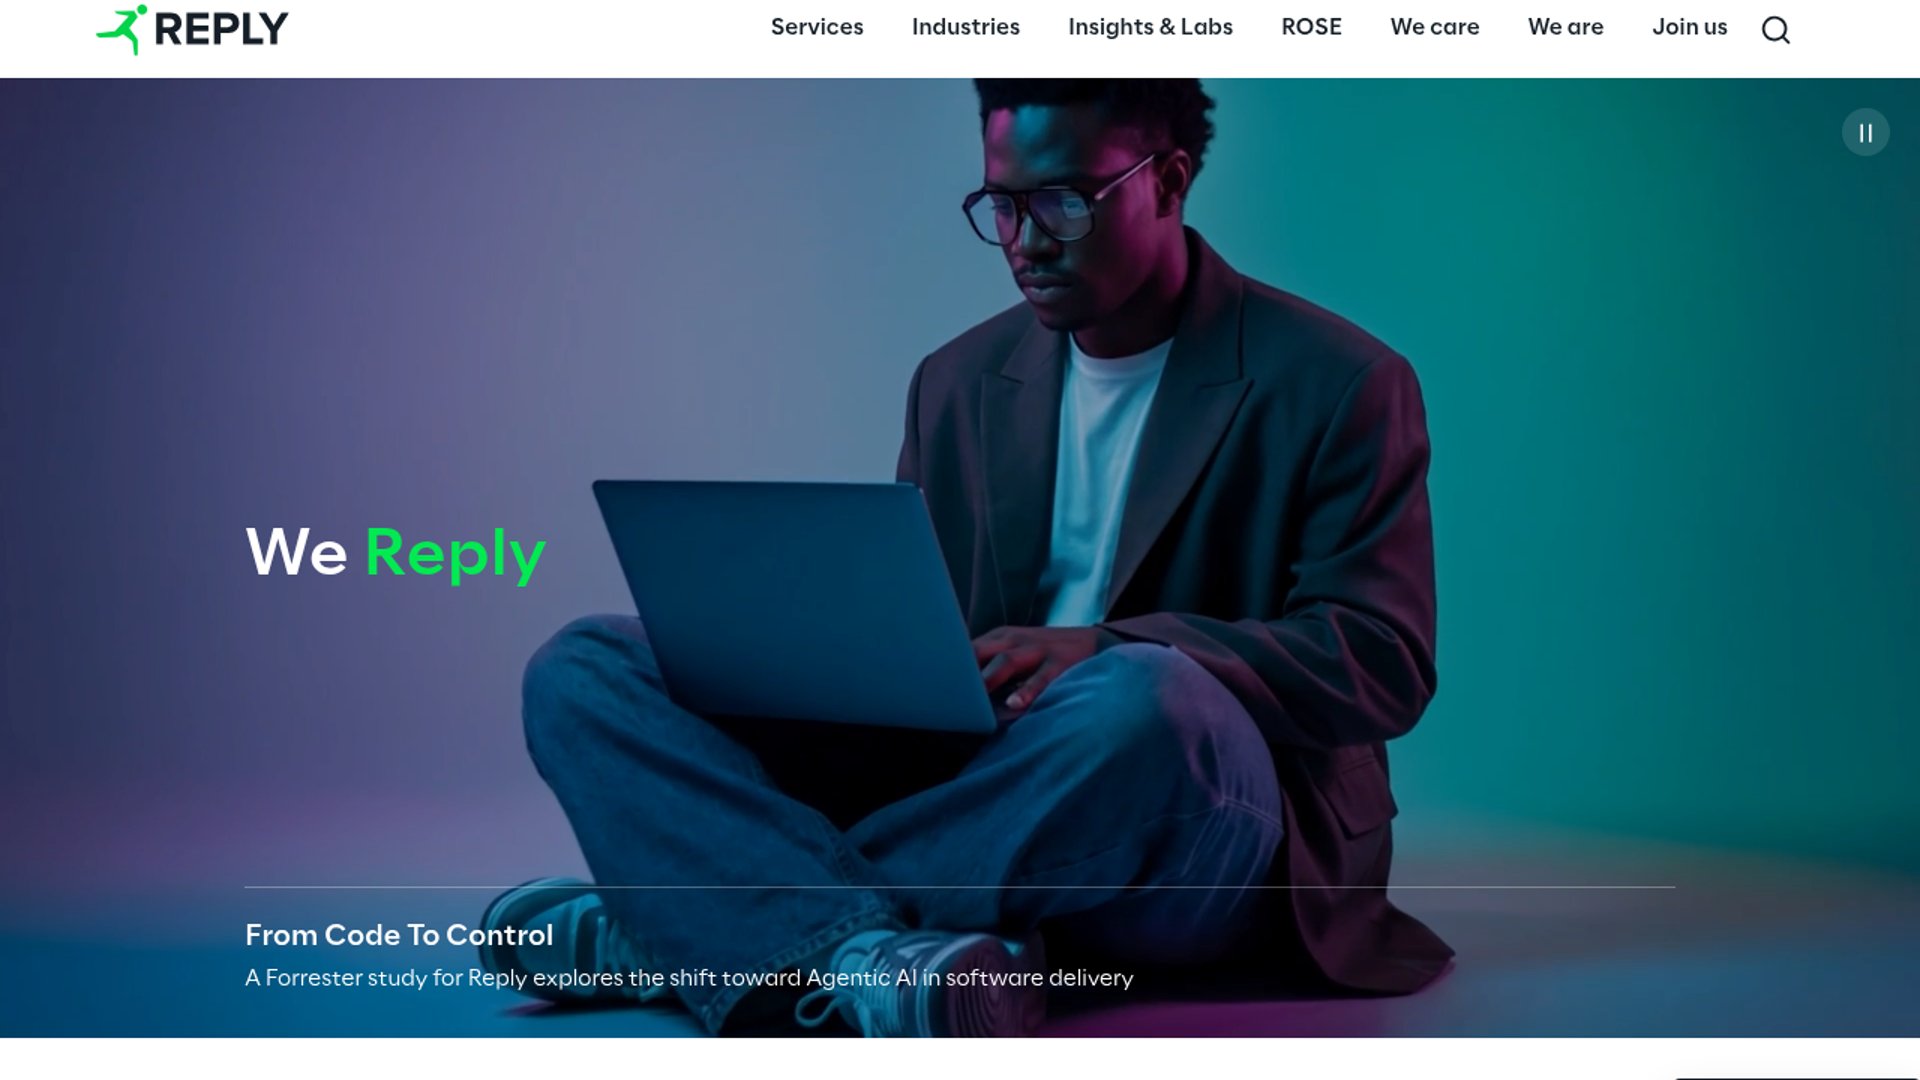Expand the Industries navigation item
This screenshot has height=1080, width=1920.
pyautogui.click(x=965, y=27)
